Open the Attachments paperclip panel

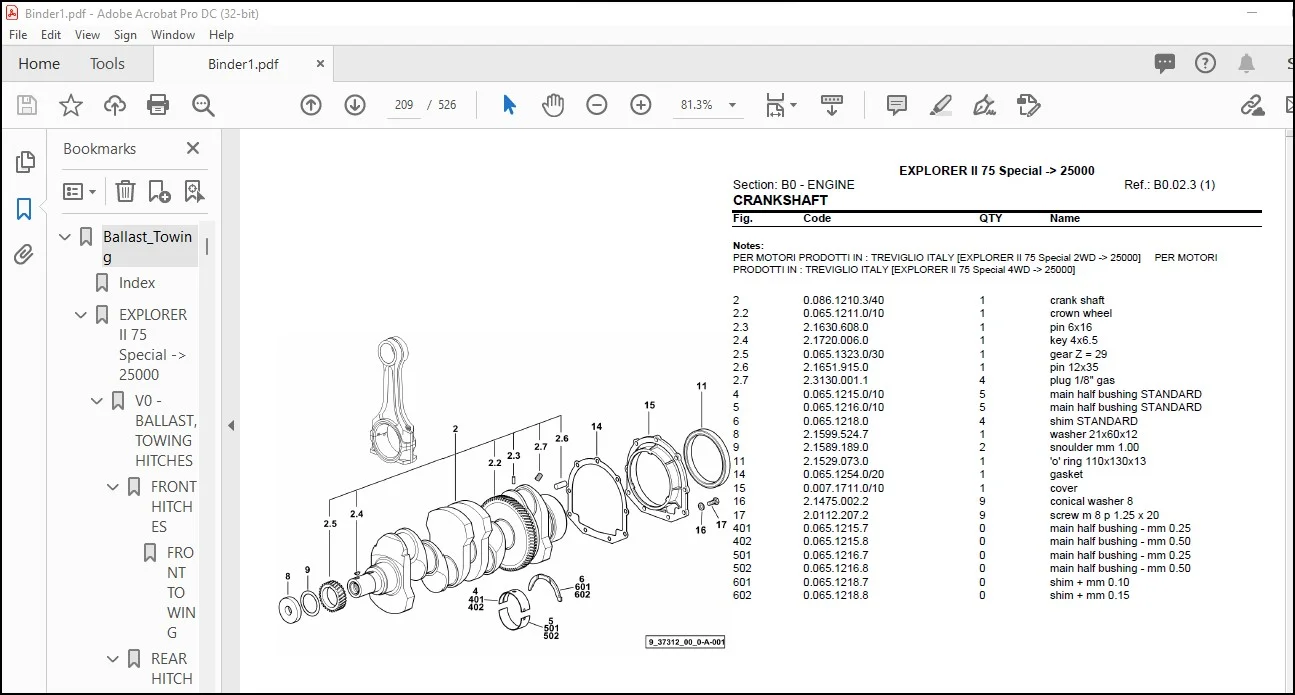pos(24,254)
